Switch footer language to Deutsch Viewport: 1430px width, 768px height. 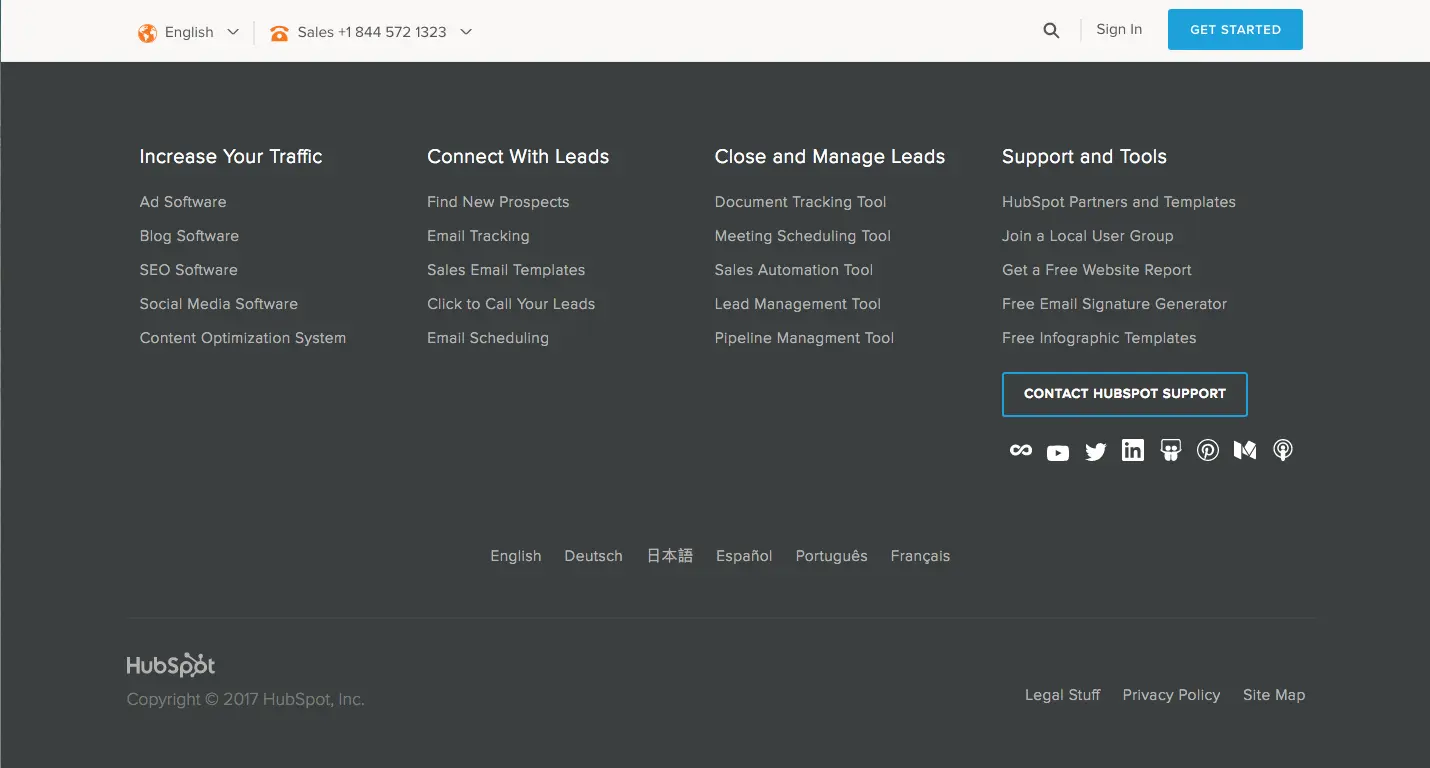click(x=594, y=556)
